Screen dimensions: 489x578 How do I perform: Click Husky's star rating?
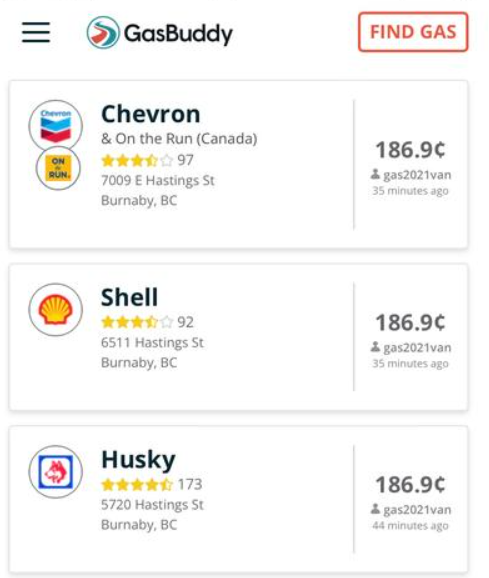point(137,485)
